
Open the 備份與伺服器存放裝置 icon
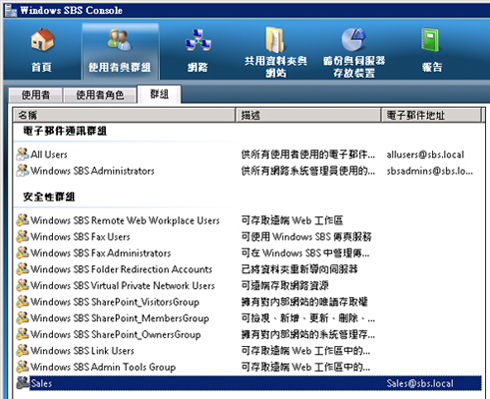pos(354,40)
